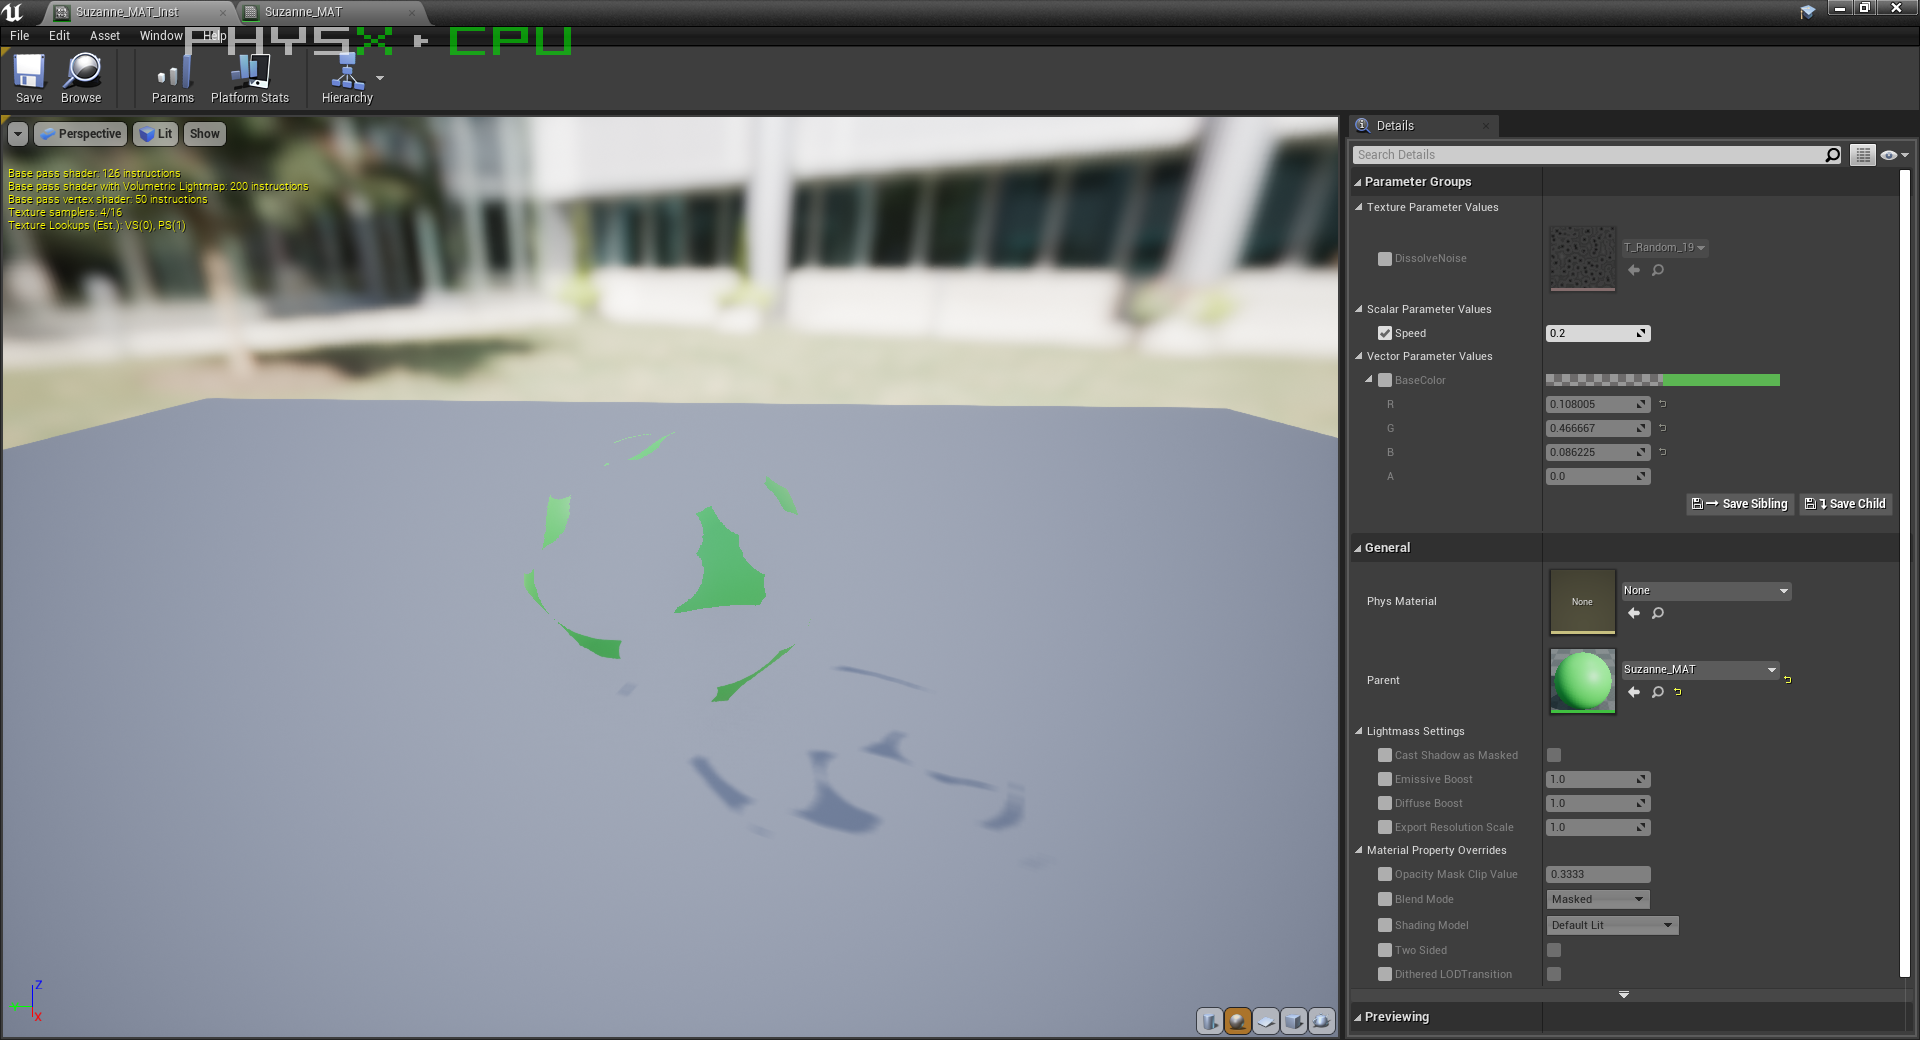This screenshot has width=1920, height=1040.
Task: Enable Emissive Boost override checkbox
Action: click(x=1385, y=779)
